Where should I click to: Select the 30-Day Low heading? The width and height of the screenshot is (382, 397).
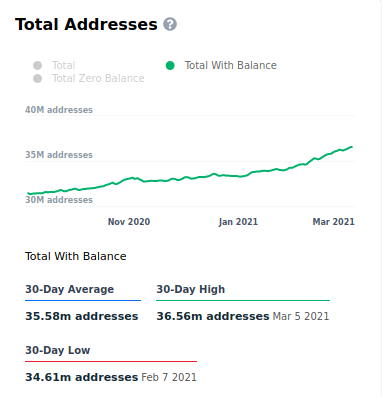tap(58, 350)
